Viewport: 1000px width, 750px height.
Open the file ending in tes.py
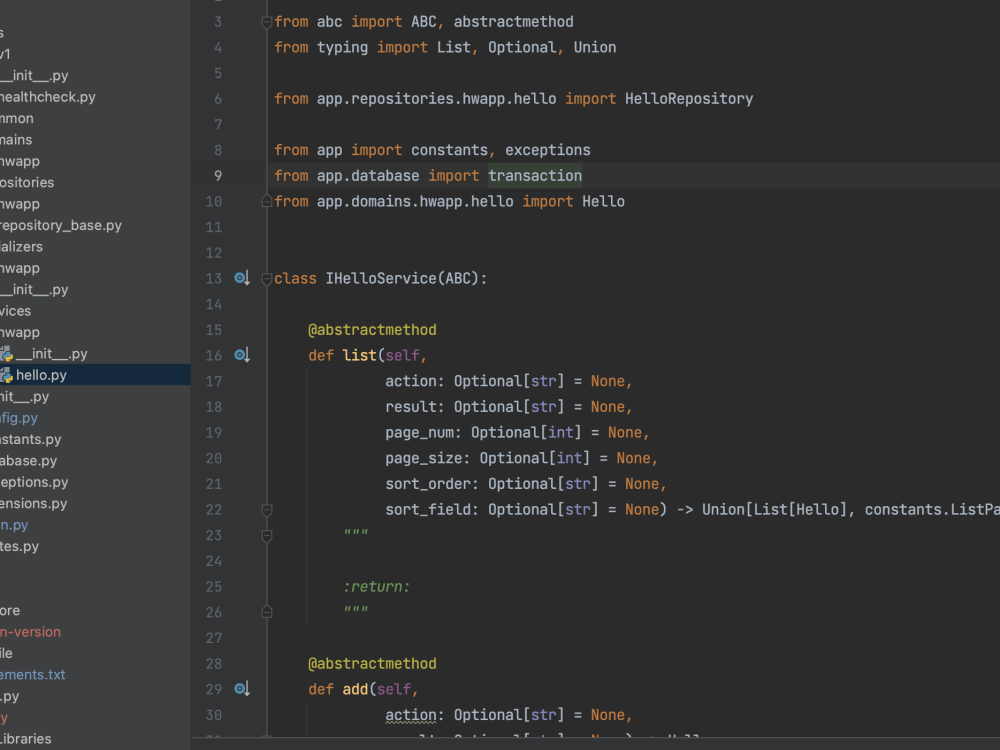coord(19,546)
